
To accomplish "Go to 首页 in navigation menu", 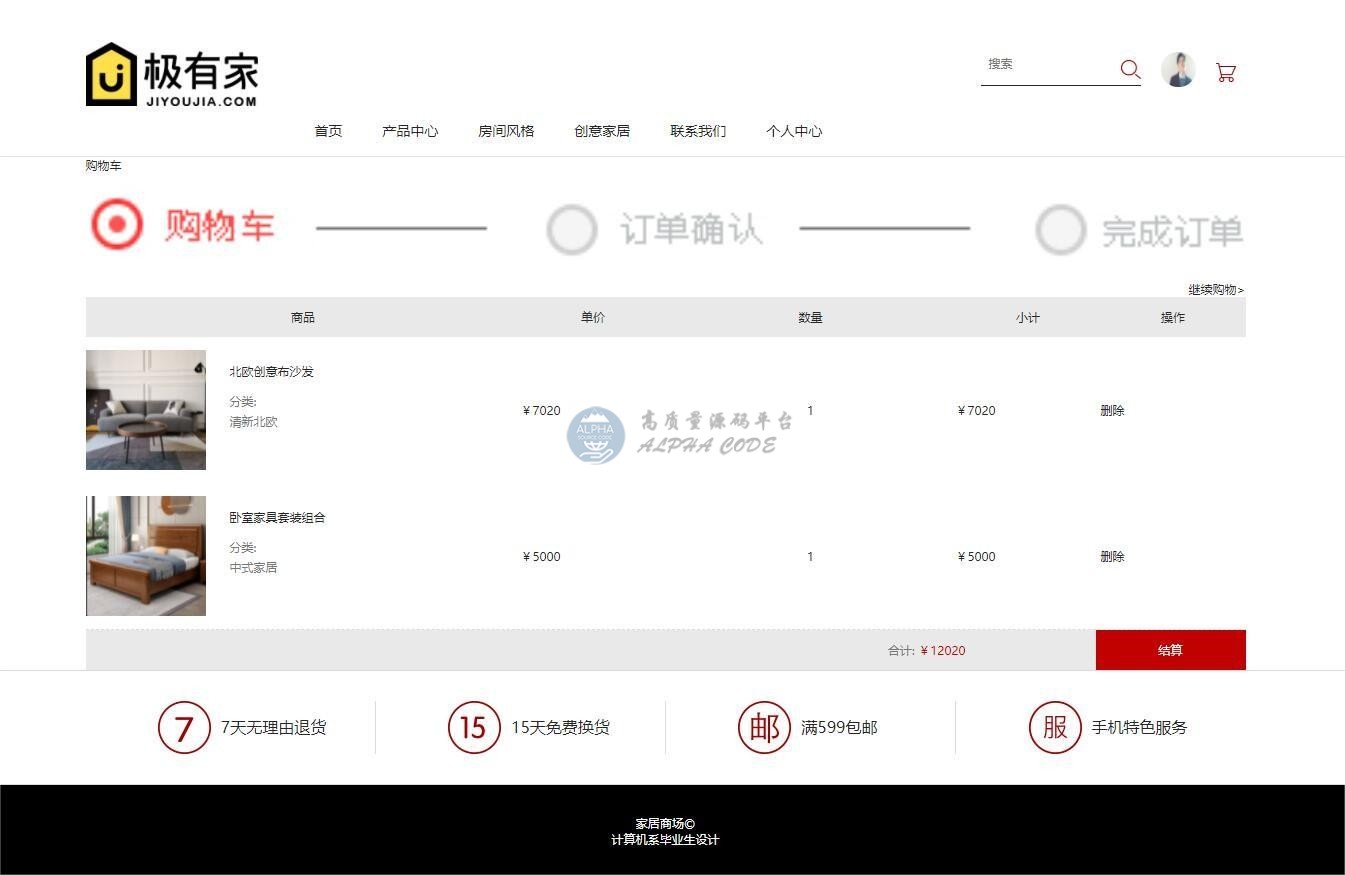I will pyautogui.click(x=328, y=131).
